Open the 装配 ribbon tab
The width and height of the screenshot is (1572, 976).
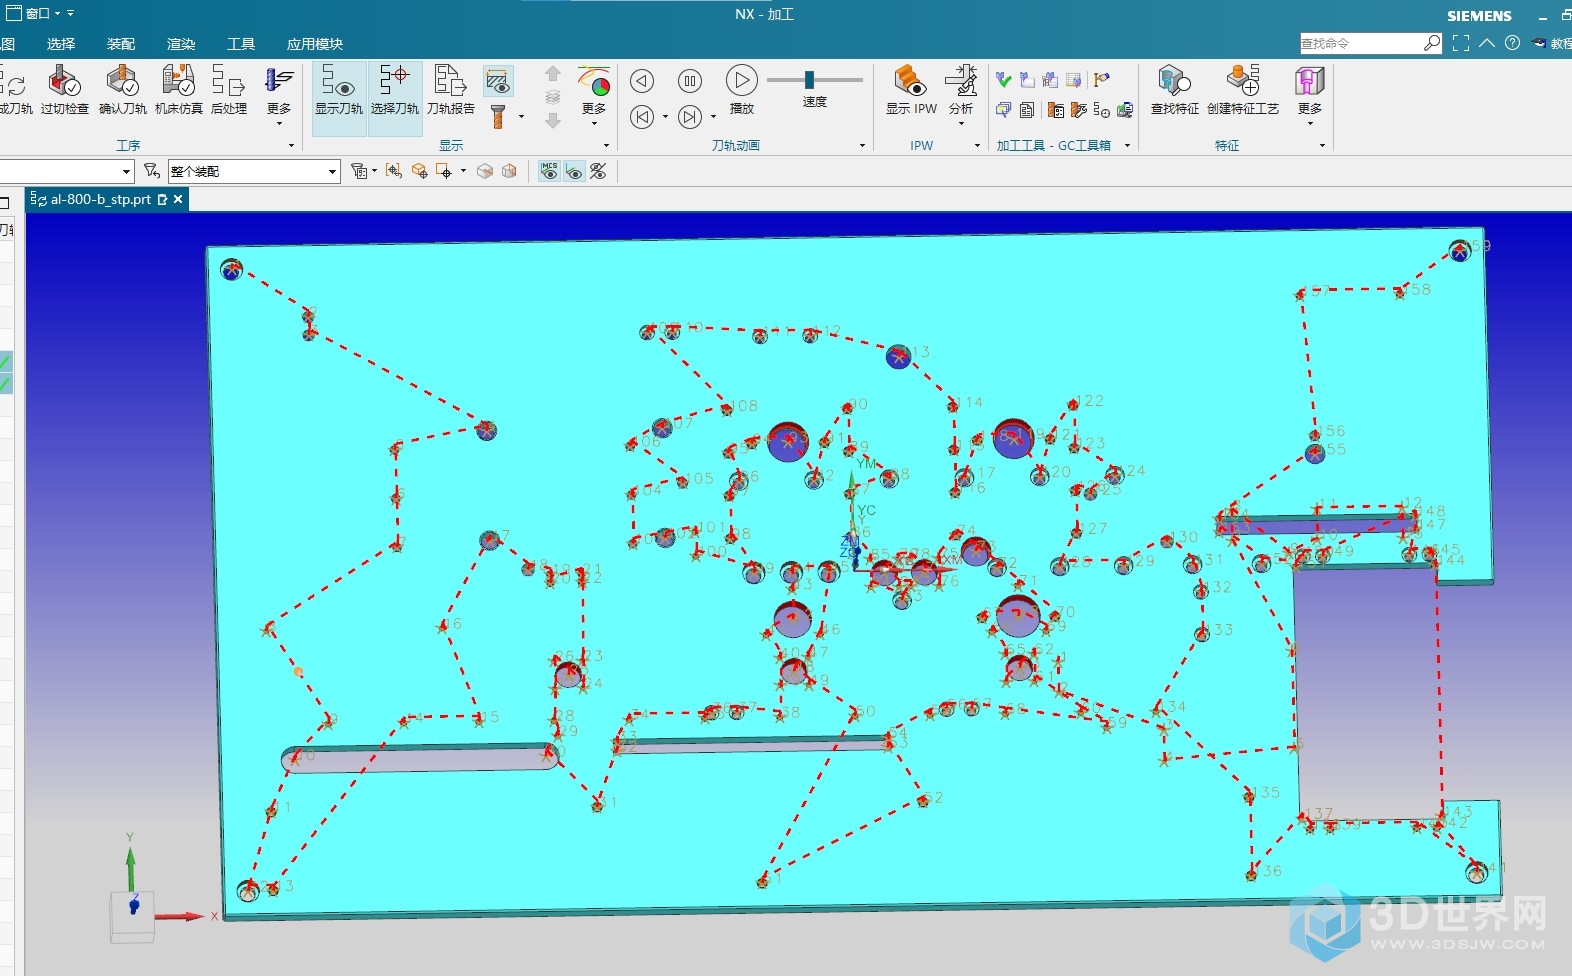(x=121, y=44)
